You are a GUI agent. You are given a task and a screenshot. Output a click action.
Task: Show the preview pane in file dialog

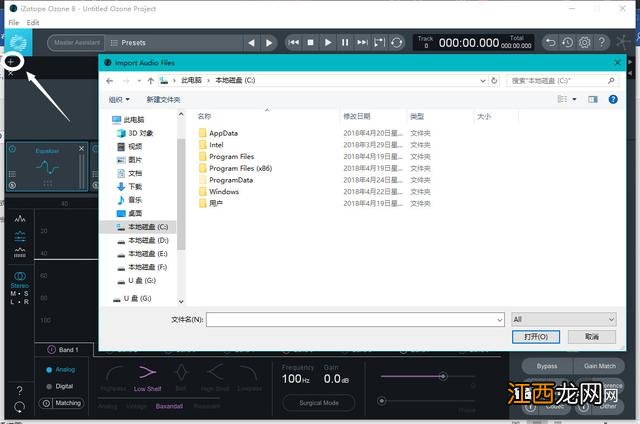tap(593, 100)
